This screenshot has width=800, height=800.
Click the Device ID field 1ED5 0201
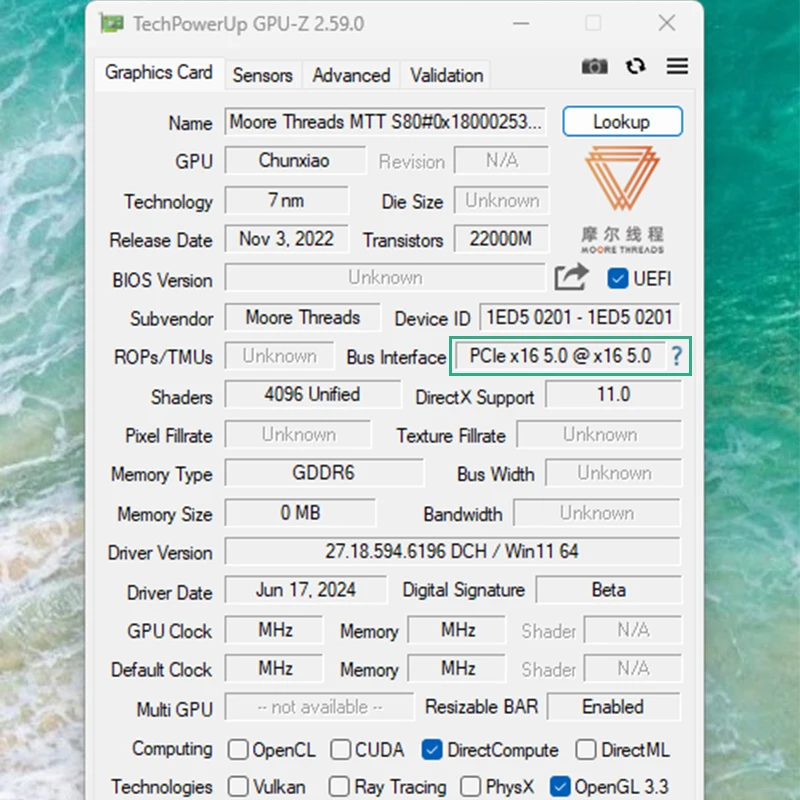click(x=580, y=317)
